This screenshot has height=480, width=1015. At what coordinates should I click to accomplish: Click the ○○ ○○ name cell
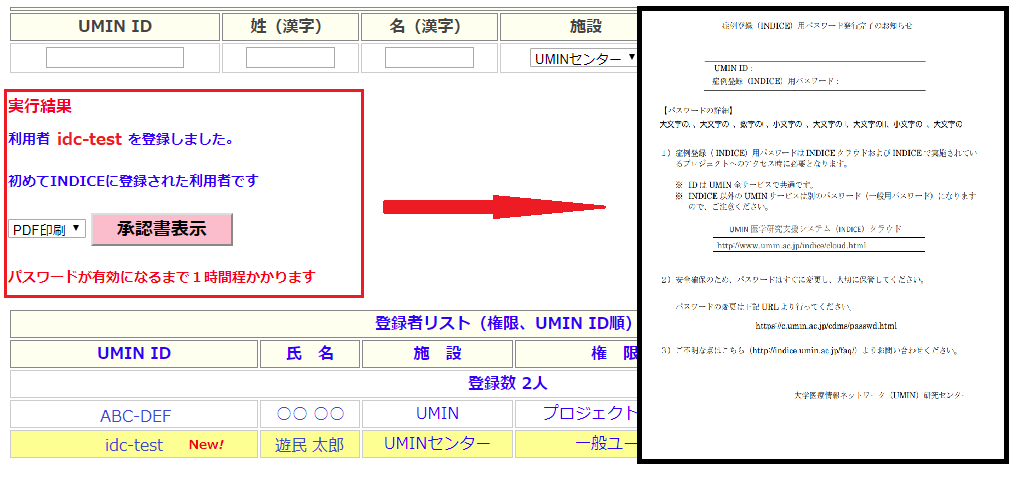point(310,414)
